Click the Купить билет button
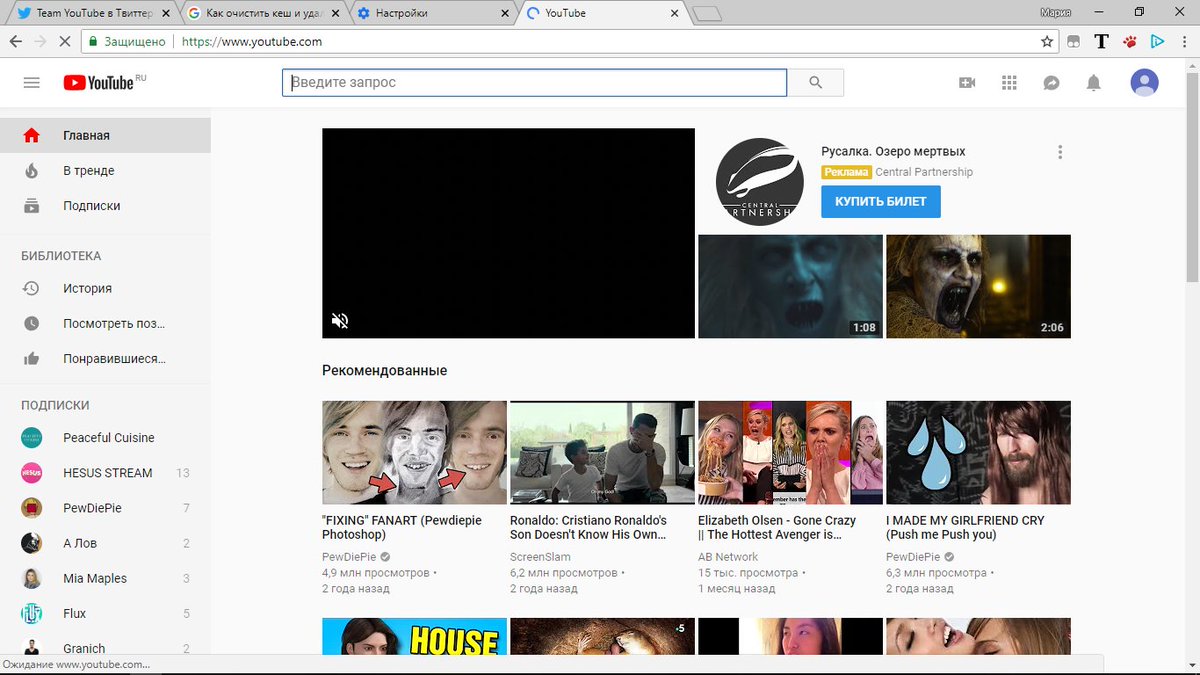The width and height of the screenshot is (1200, 675). (881, 201)
